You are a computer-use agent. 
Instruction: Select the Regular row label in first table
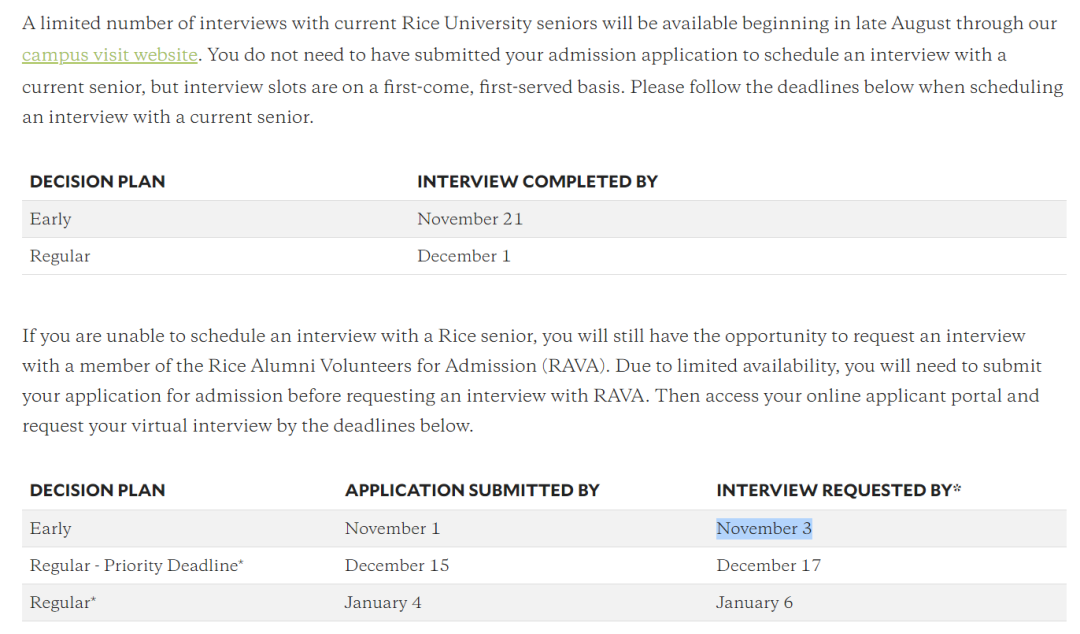[x=60, y=256]
